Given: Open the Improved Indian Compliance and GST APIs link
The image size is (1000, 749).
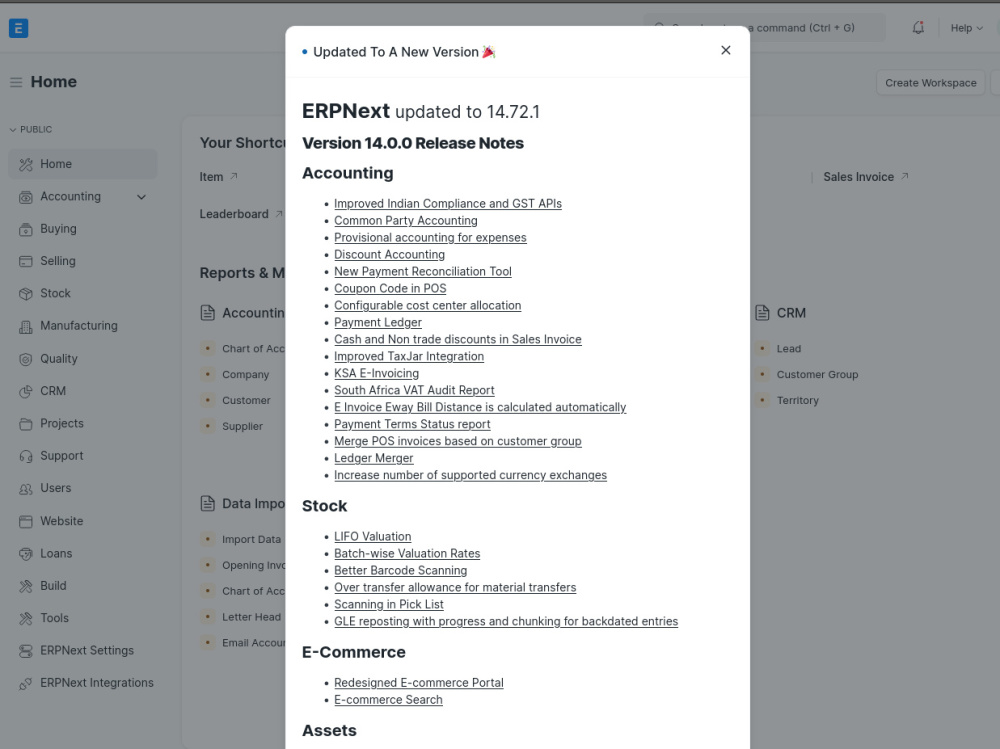Looking at the screenshot, I should coord(448,204).
